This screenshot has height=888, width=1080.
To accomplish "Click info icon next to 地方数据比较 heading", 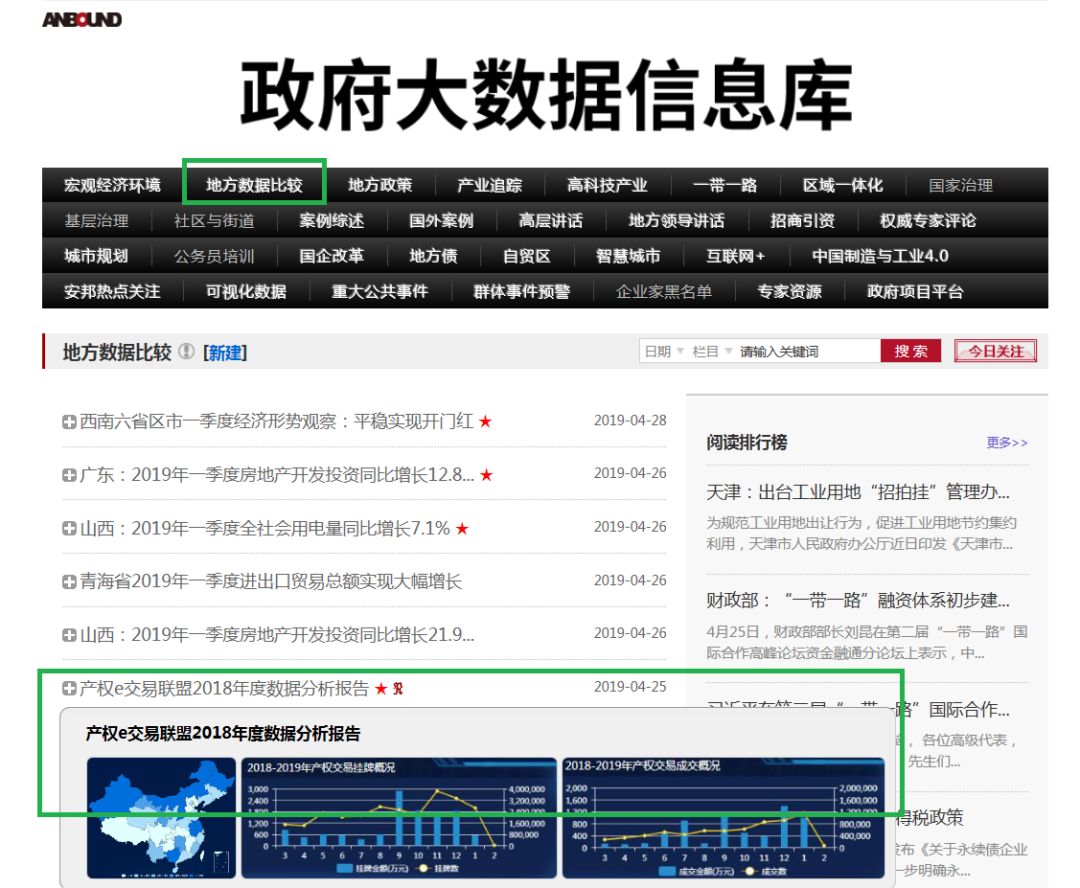I will point(186,351).
